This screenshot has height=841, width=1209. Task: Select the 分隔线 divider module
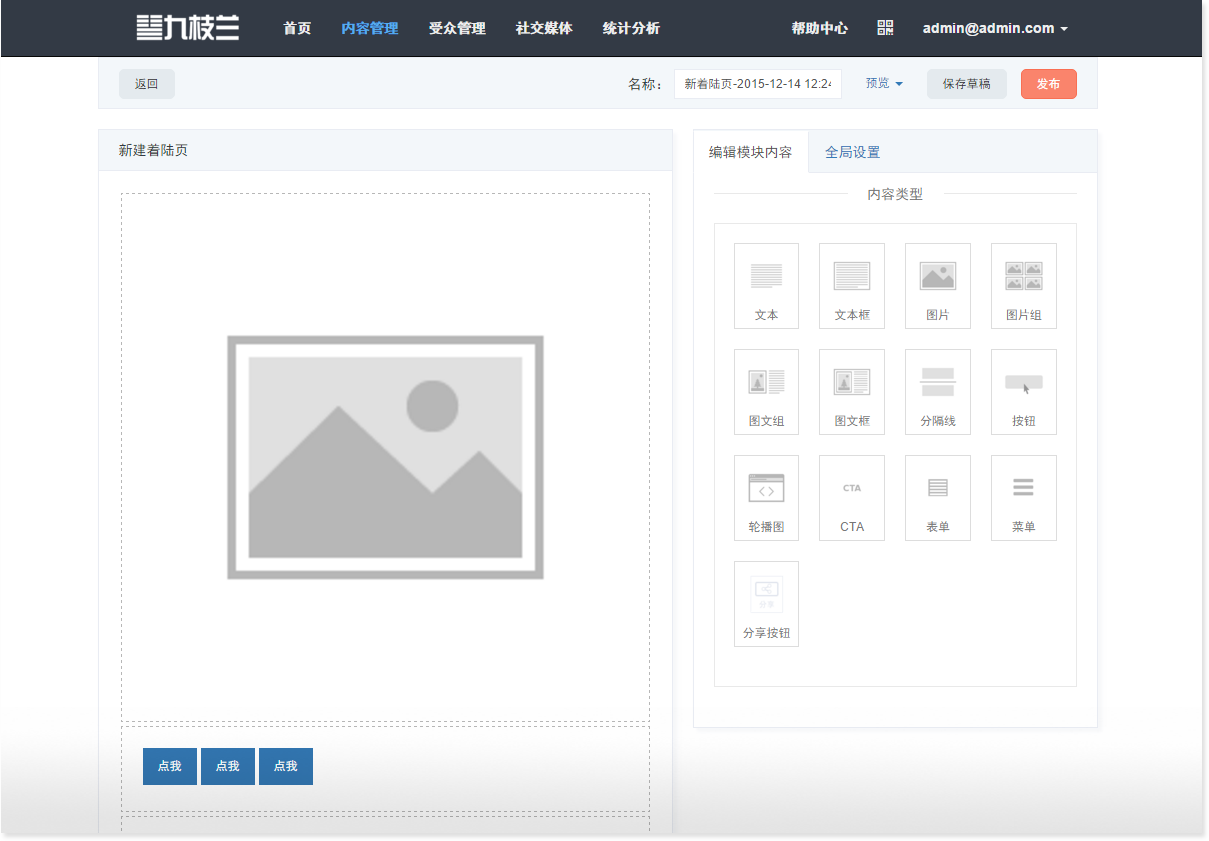[937, 391]
